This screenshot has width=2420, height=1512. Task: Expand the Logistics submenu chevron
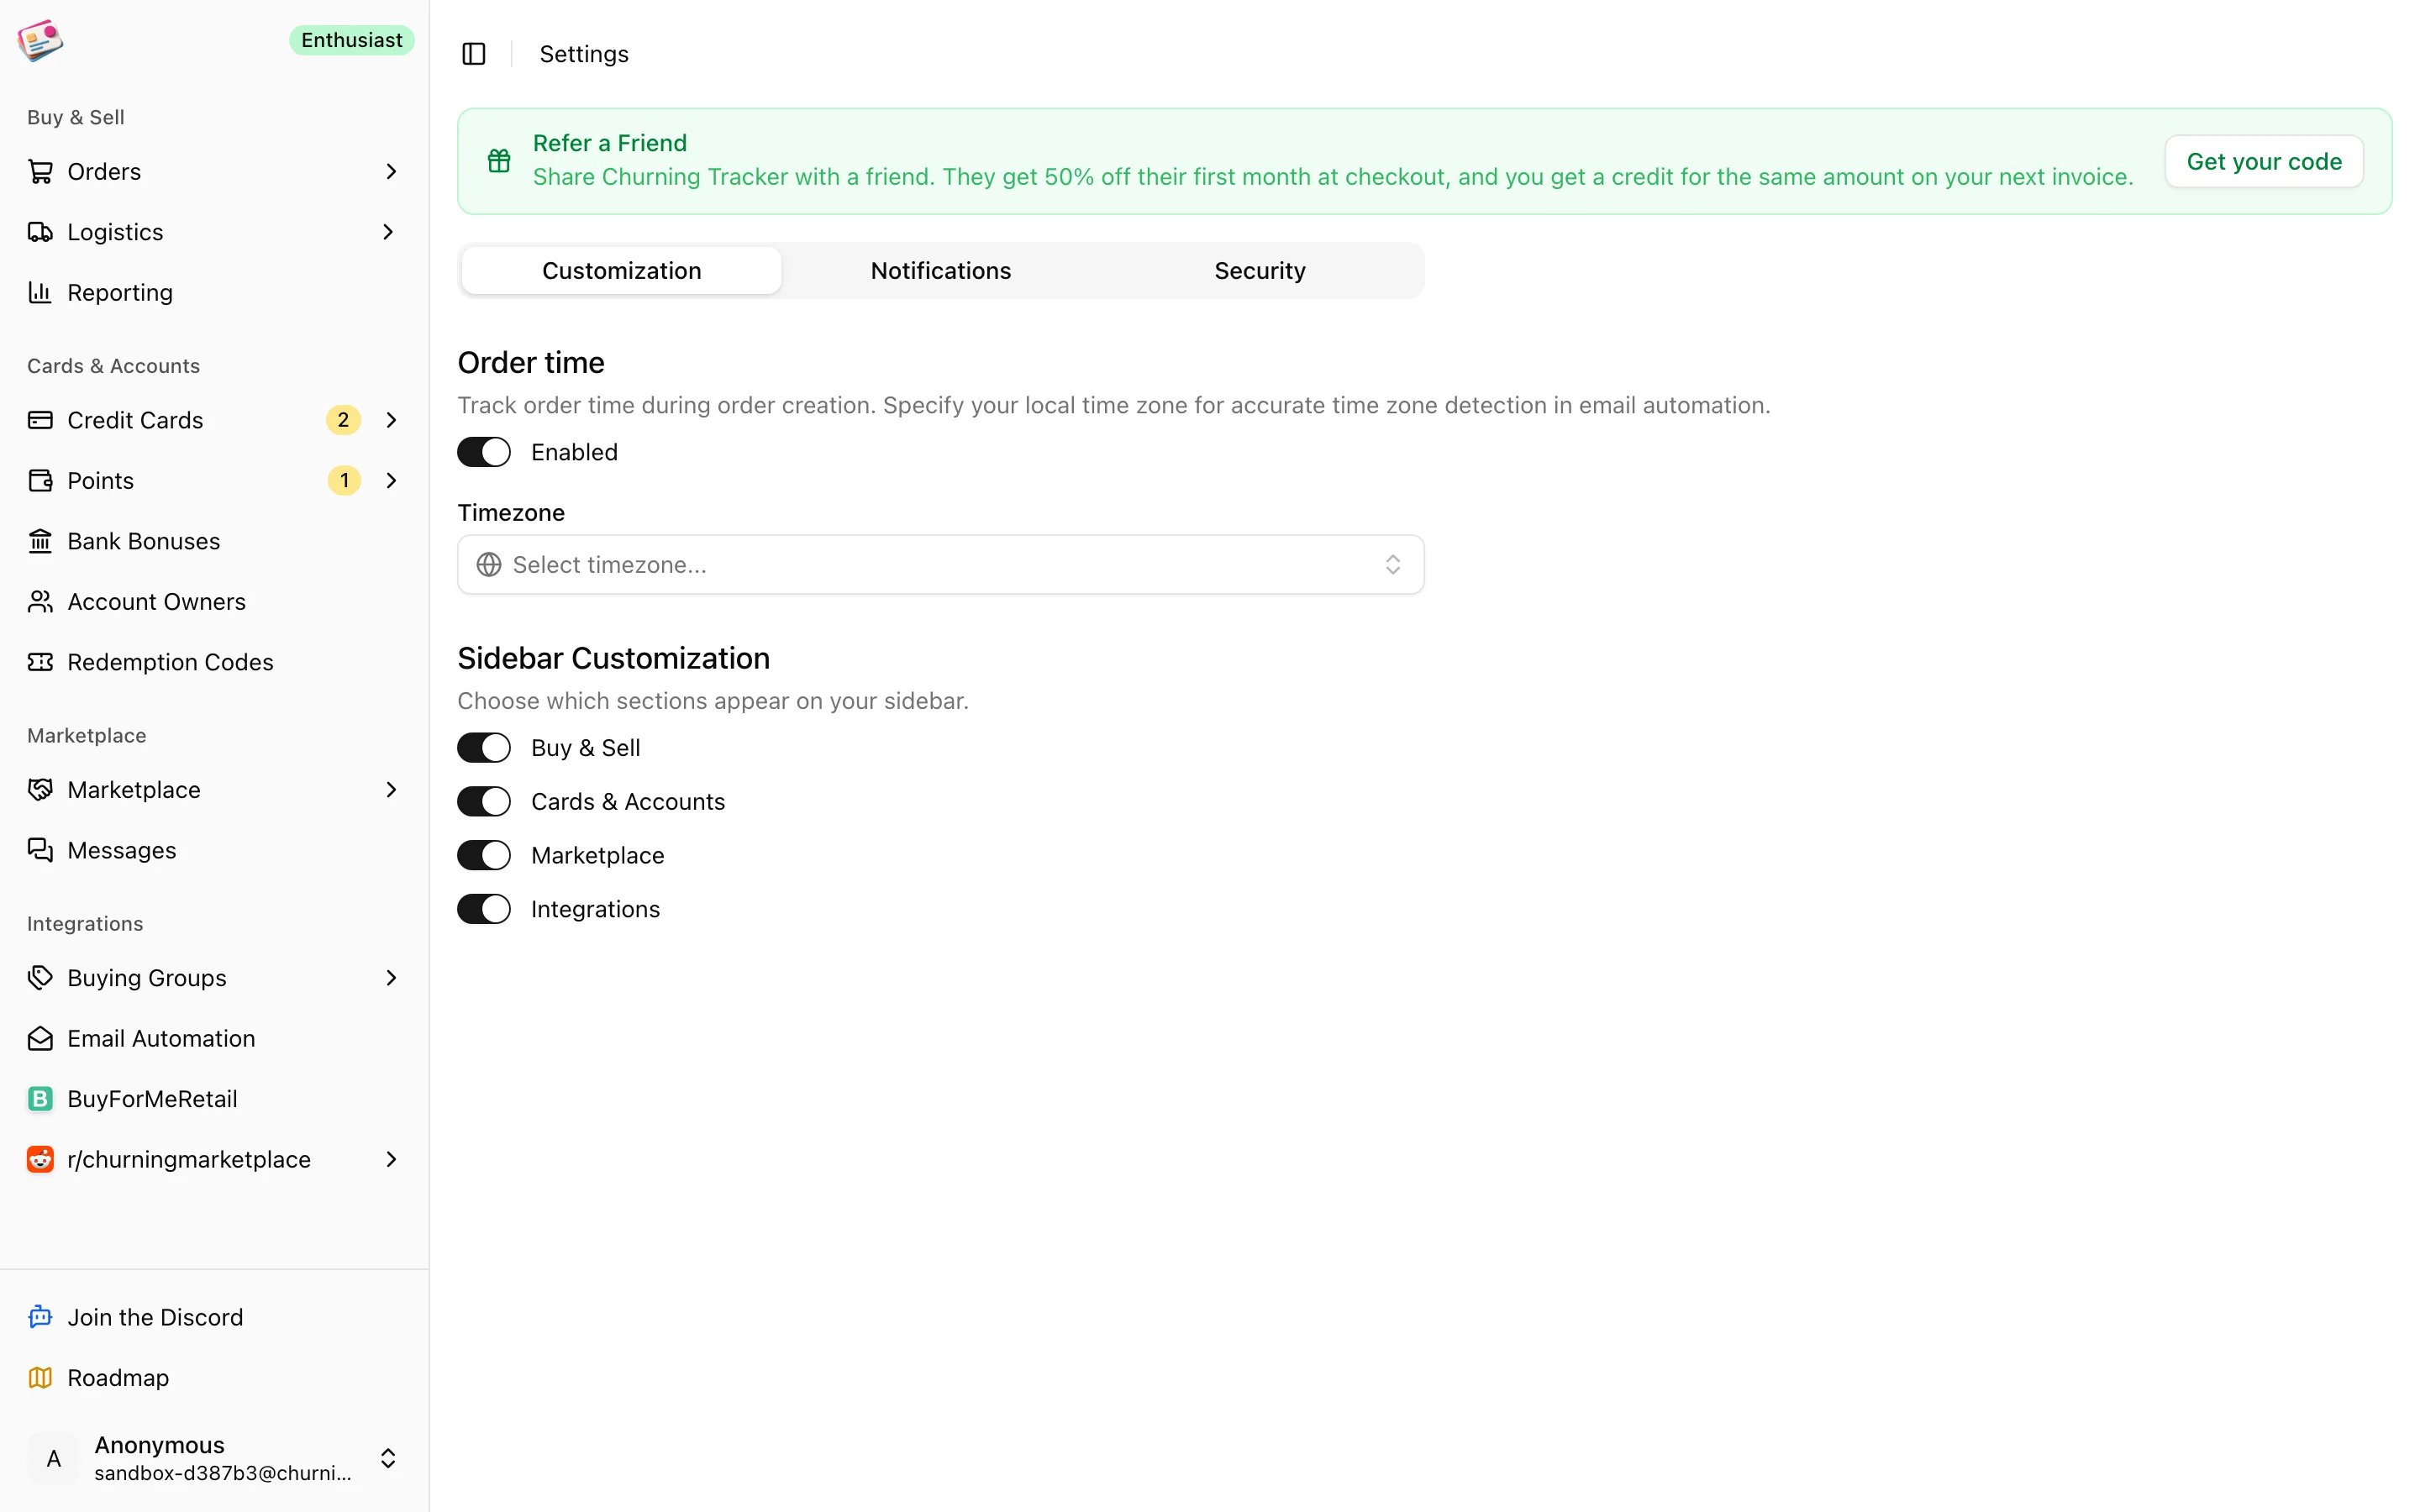point(388,232)
